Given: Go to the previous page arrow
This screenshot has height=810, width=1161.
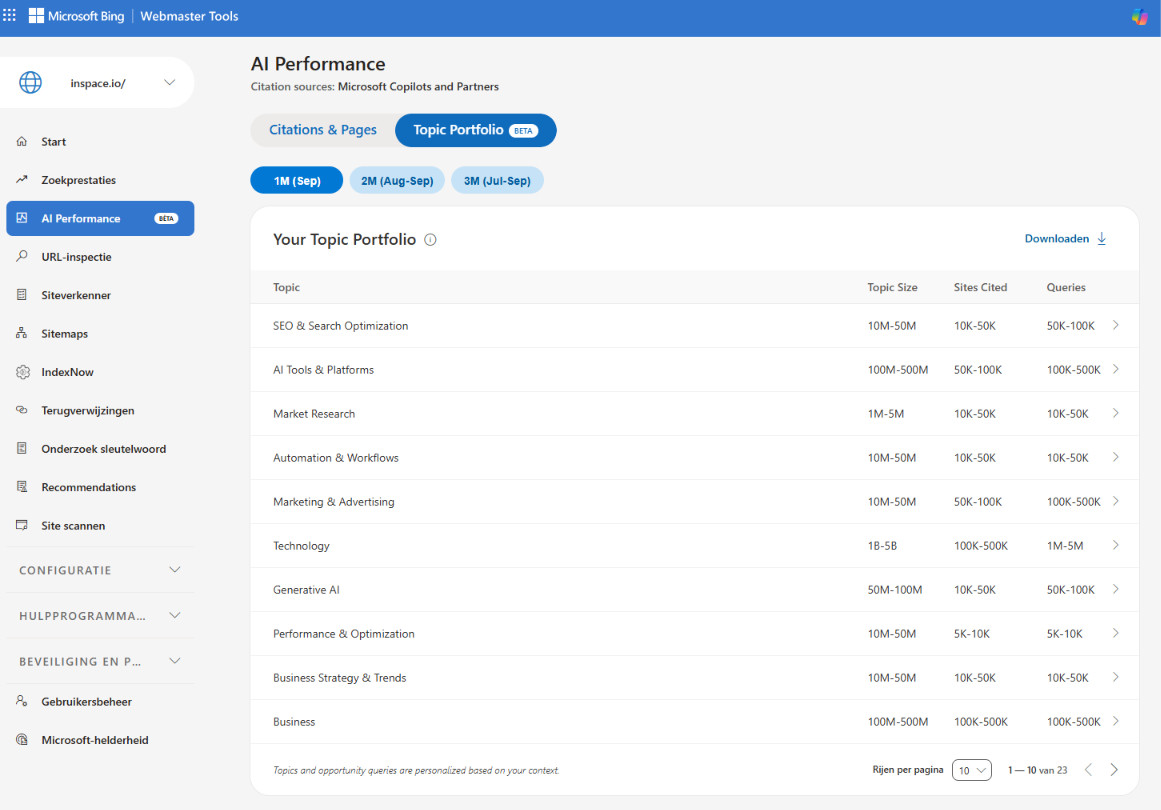Looking at the screenshot, I should click(1088, 770).
